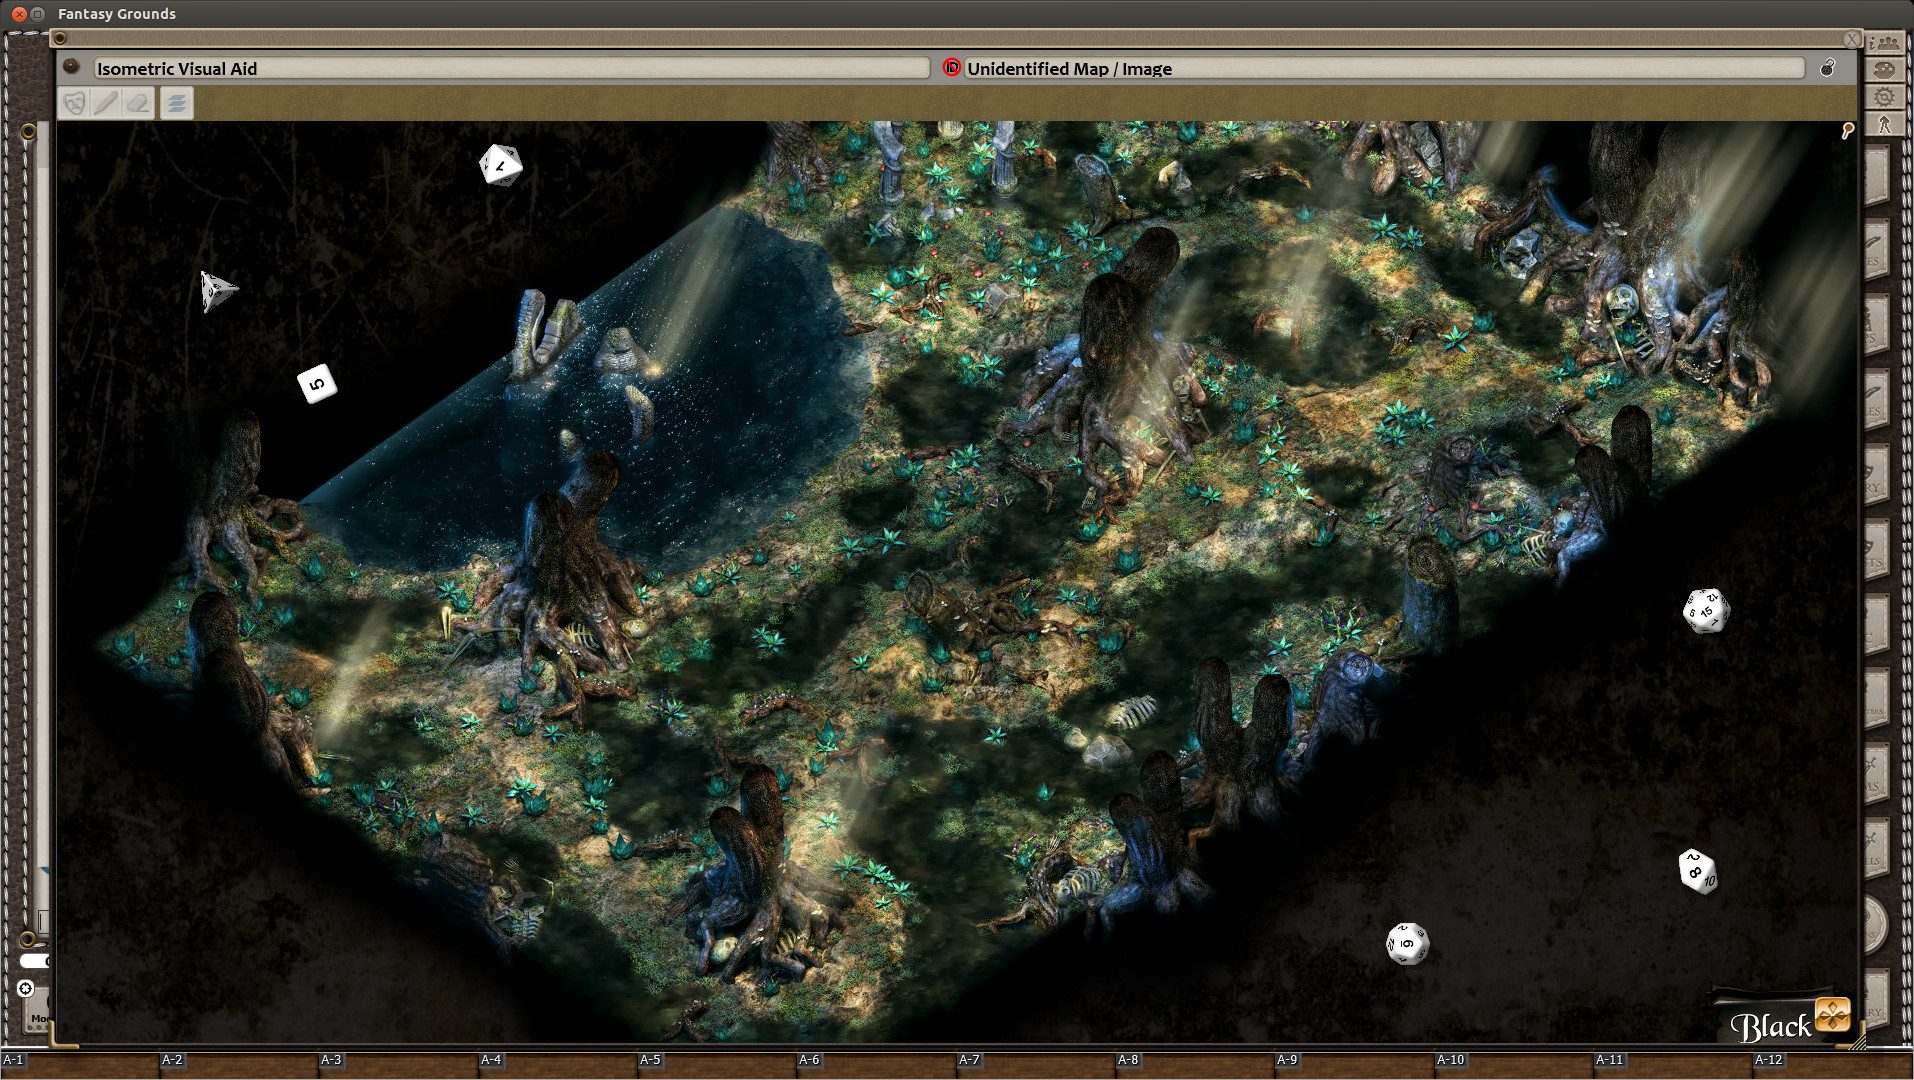Pick up the d20 die on the right of the map

[x=1706, y=612]
